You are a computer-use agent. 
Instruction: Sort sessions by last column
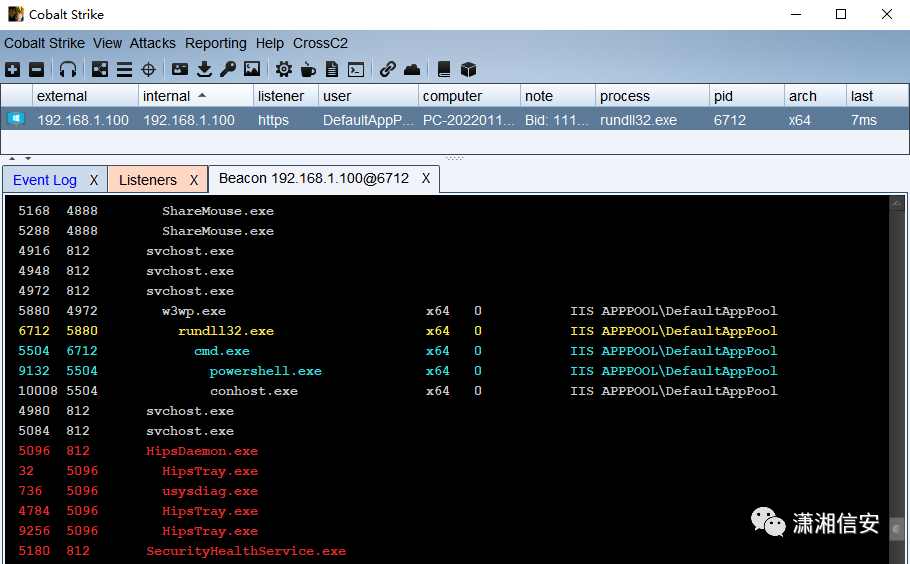pyautogui.click(x=877, y=96)
